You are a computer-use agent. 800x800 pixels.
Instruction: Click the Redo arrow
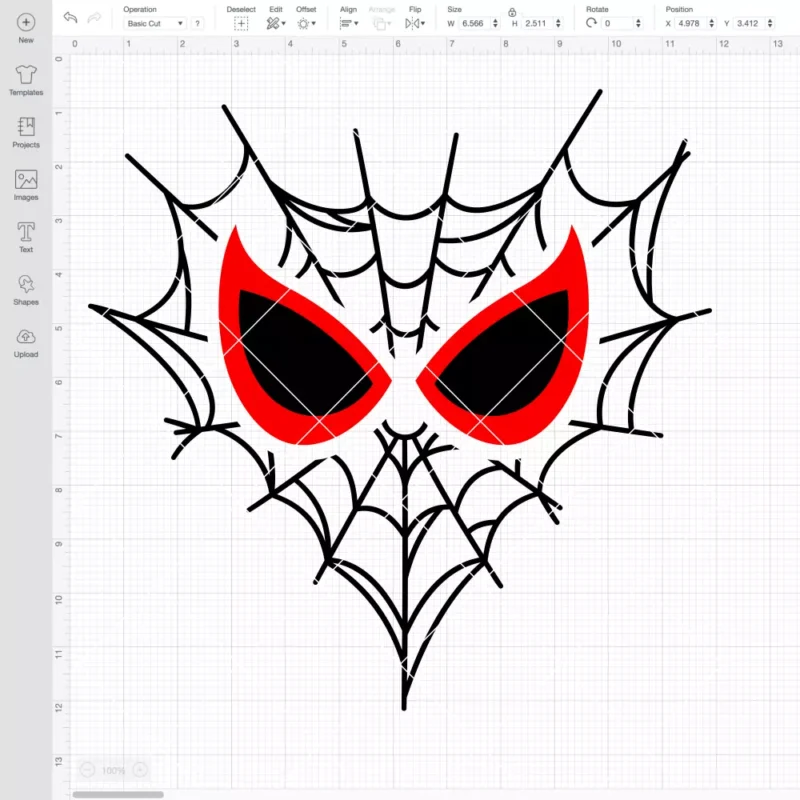(94, 18)
